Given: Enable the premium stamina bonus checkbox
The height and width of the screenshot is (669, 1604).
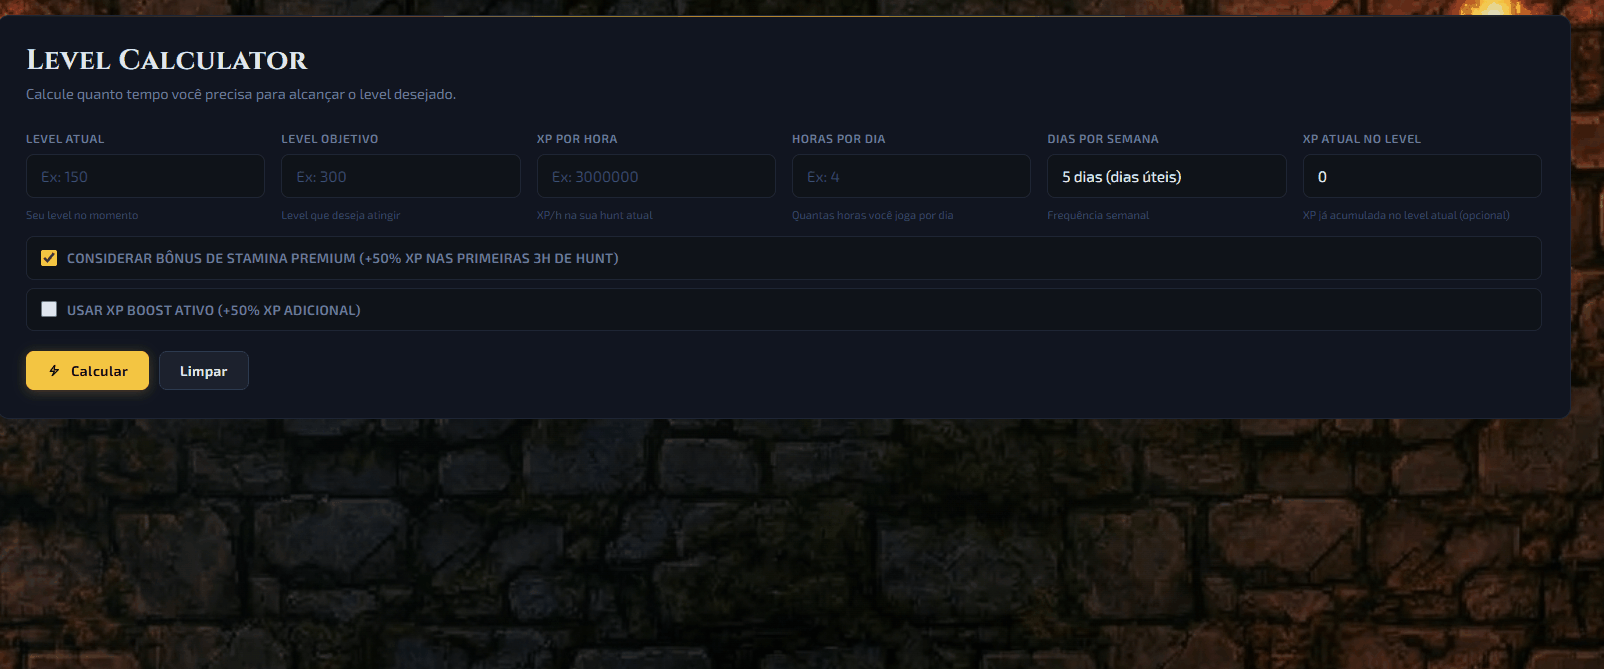Looking at the screenshot, I should pyautogui.click(x=49, y=258).
